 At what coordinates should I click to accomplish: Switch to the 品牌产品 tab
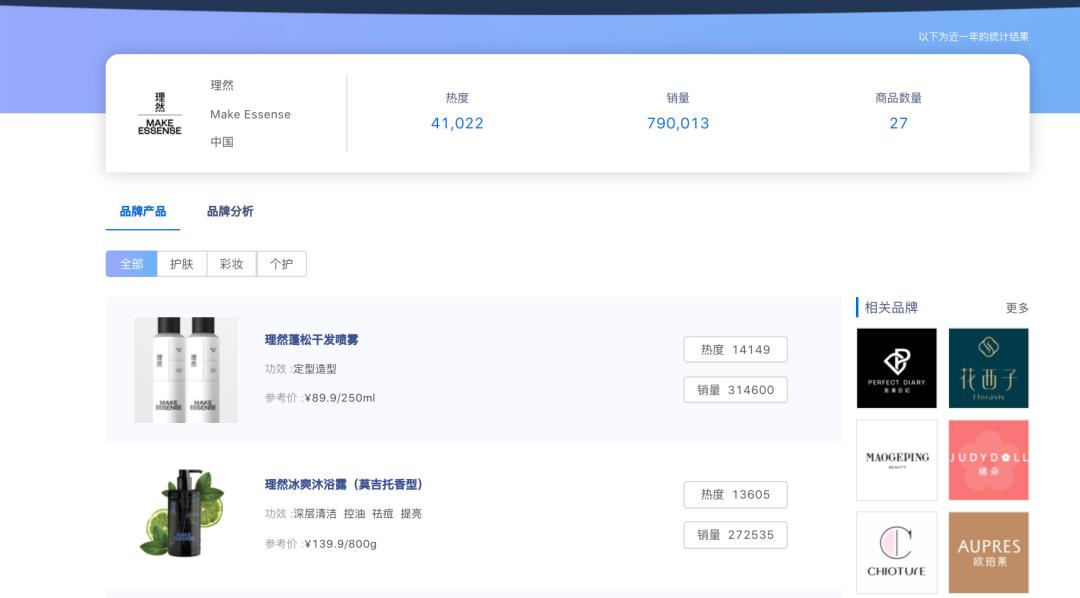[142, 211]
